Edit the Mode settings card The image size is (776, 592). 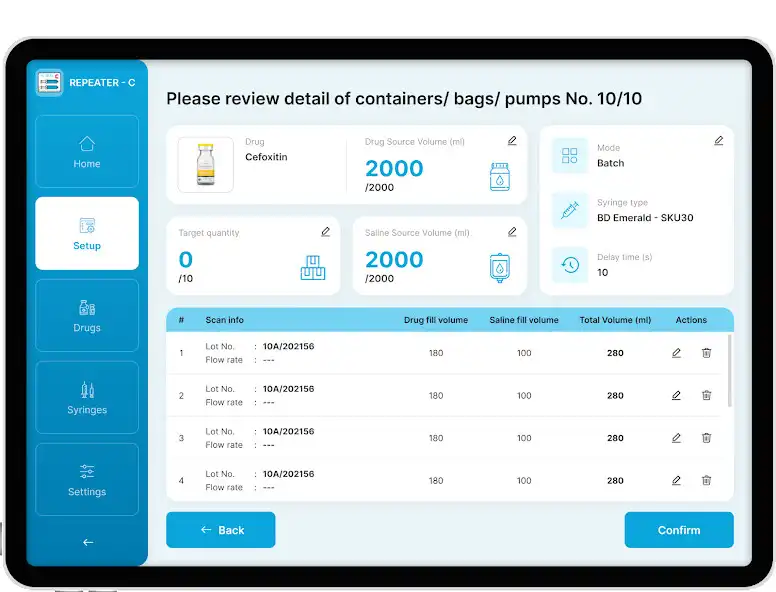tap(718, 141)
